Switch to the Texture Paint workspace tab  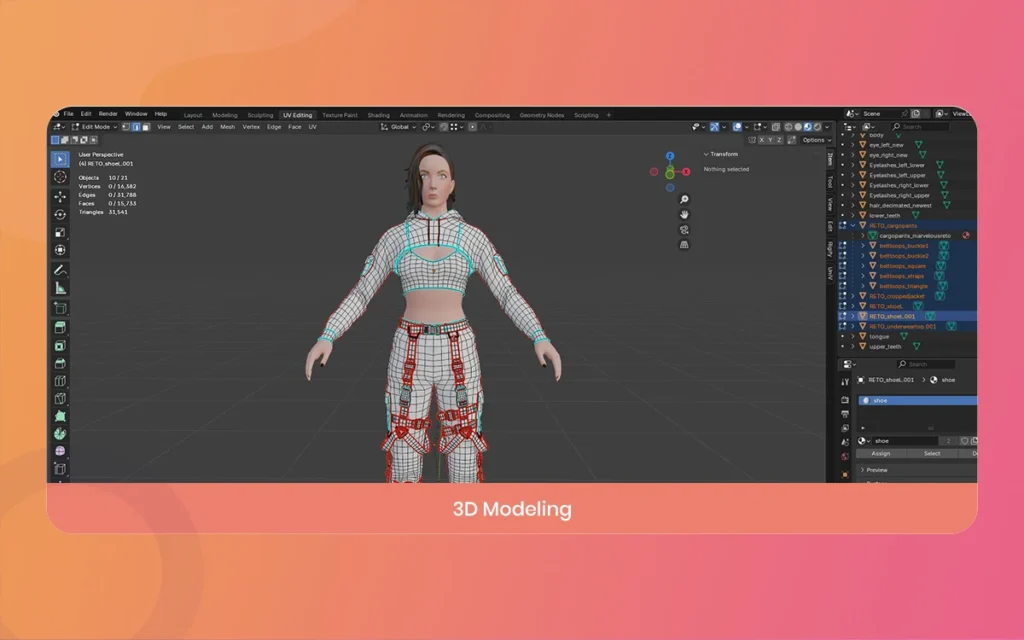340,115
